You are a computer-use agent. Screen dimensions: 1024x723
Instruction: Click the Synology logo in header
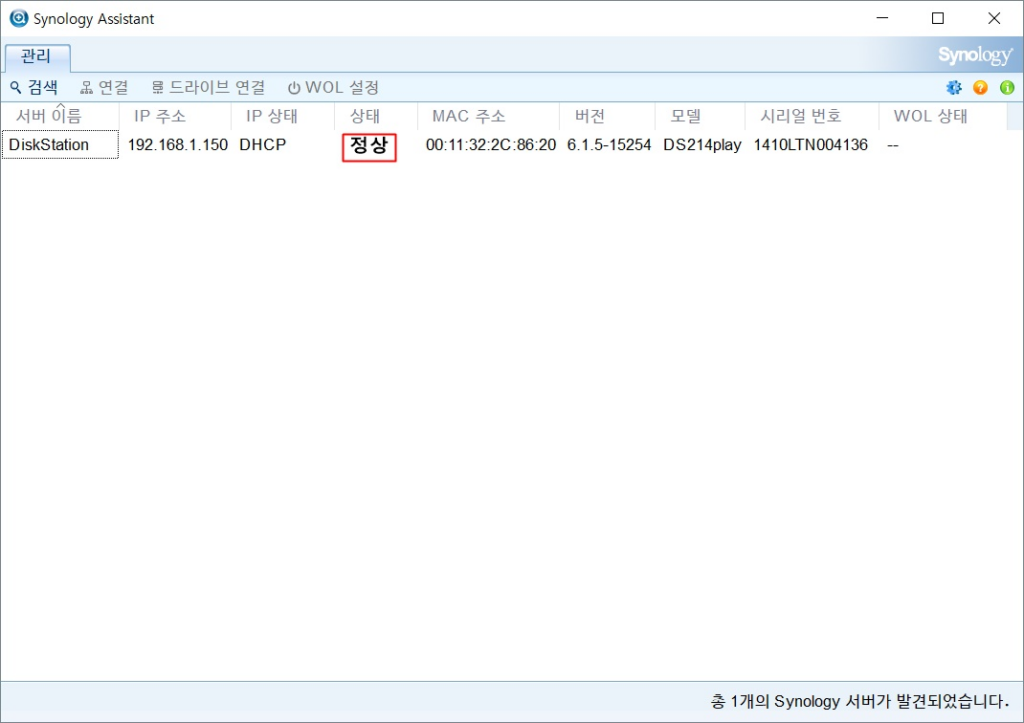(975, 56)
